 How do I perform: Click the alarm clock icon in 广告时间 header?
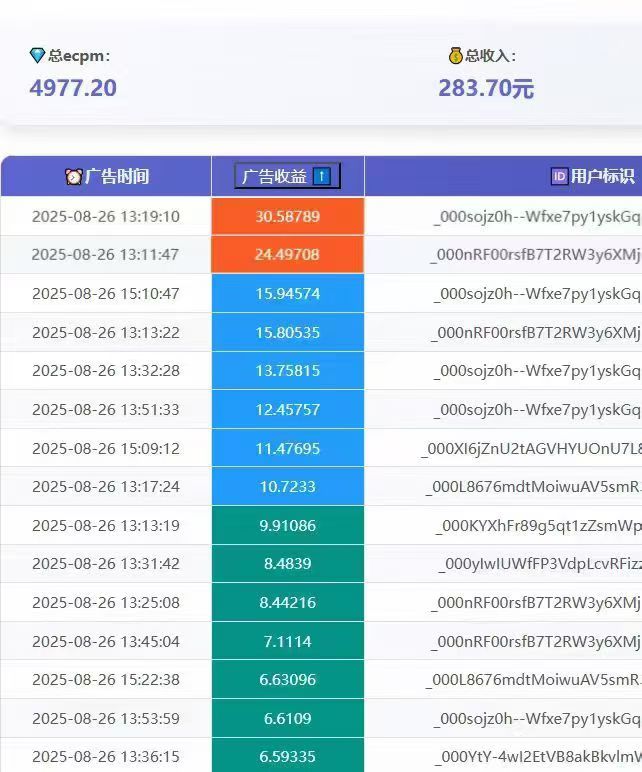tap(74, 176)
